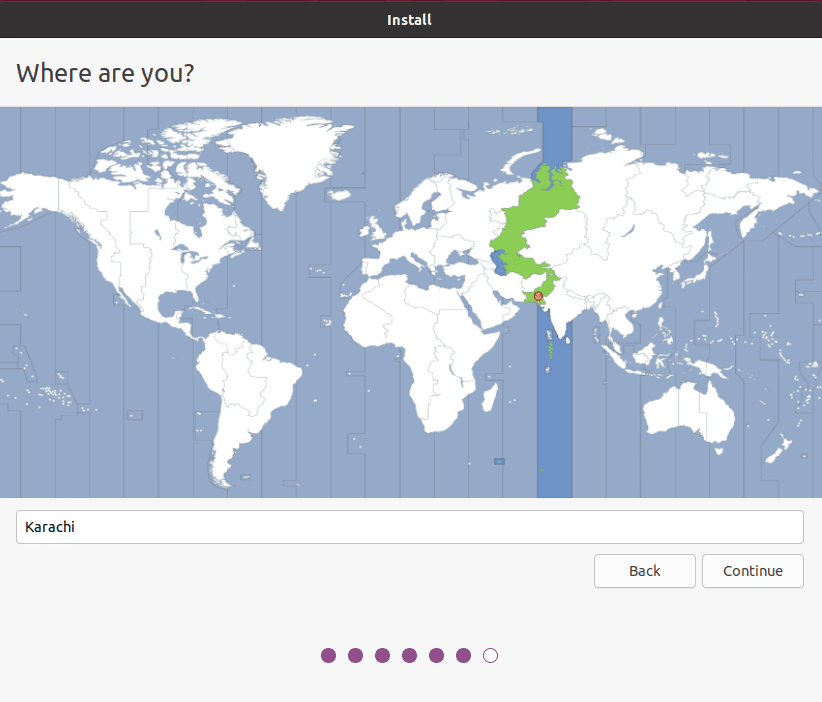Select Madagascar on the timezone map
The height and width of the screenshot is (702, 822).
[490, 397]
